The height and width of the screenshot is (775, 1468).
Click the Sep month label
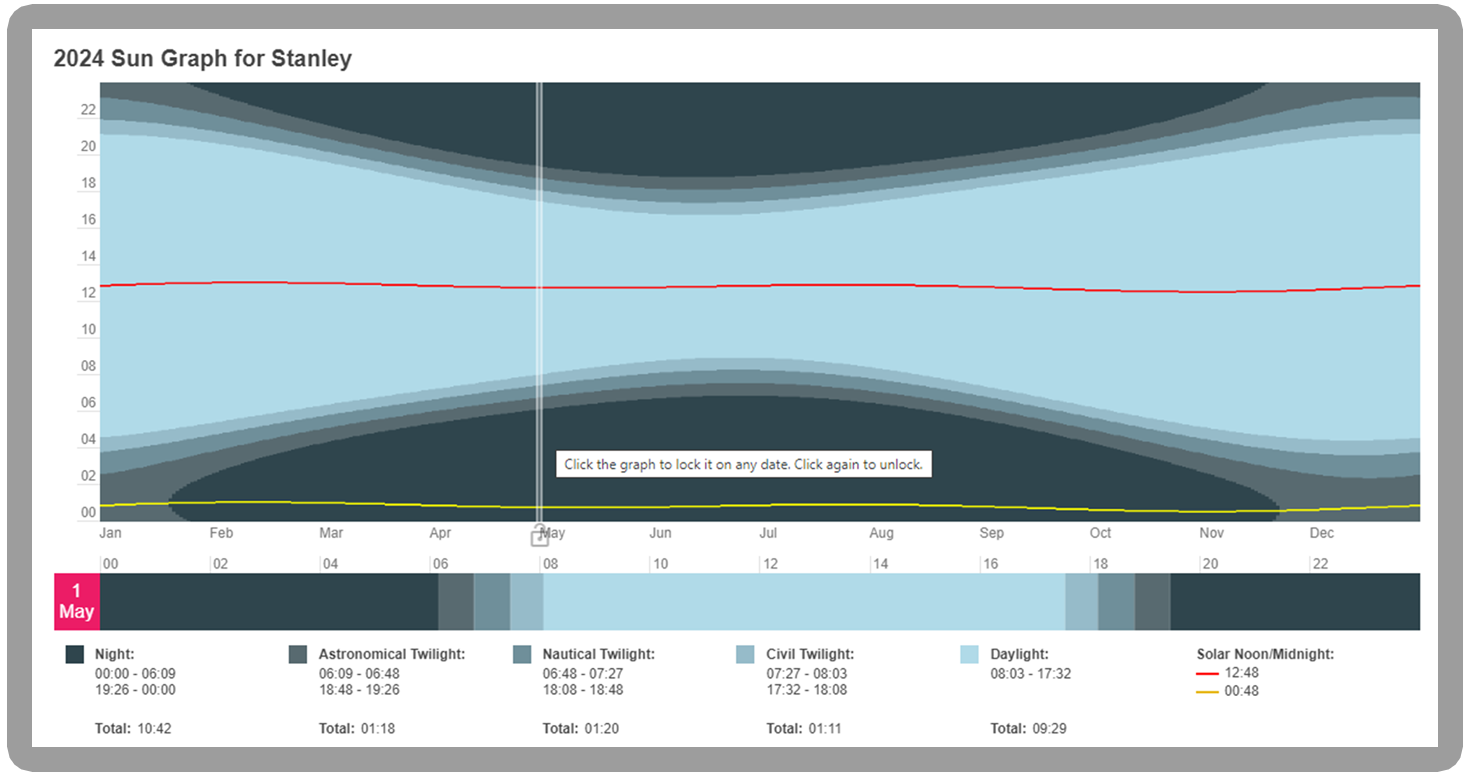tap(991, 534)
